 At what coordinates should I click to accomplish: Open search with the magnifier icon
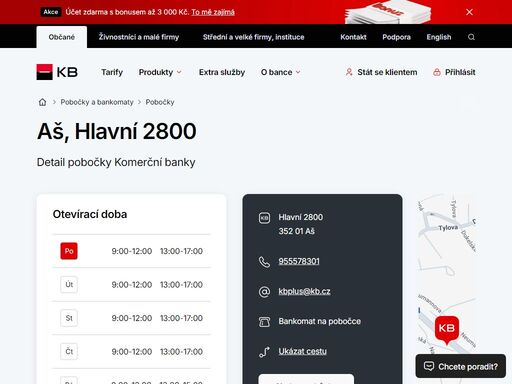coord(471,37)
